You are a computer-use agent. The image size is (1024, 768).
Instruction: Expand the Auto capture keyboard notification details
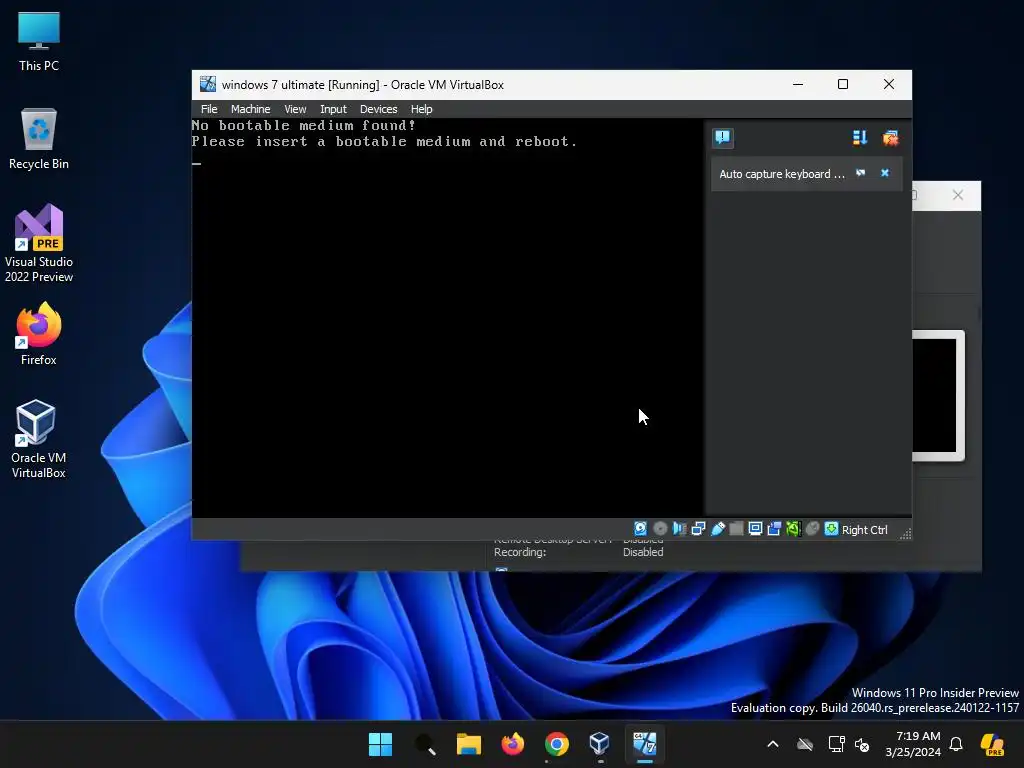pyautogui.click(x=861, y=173)
